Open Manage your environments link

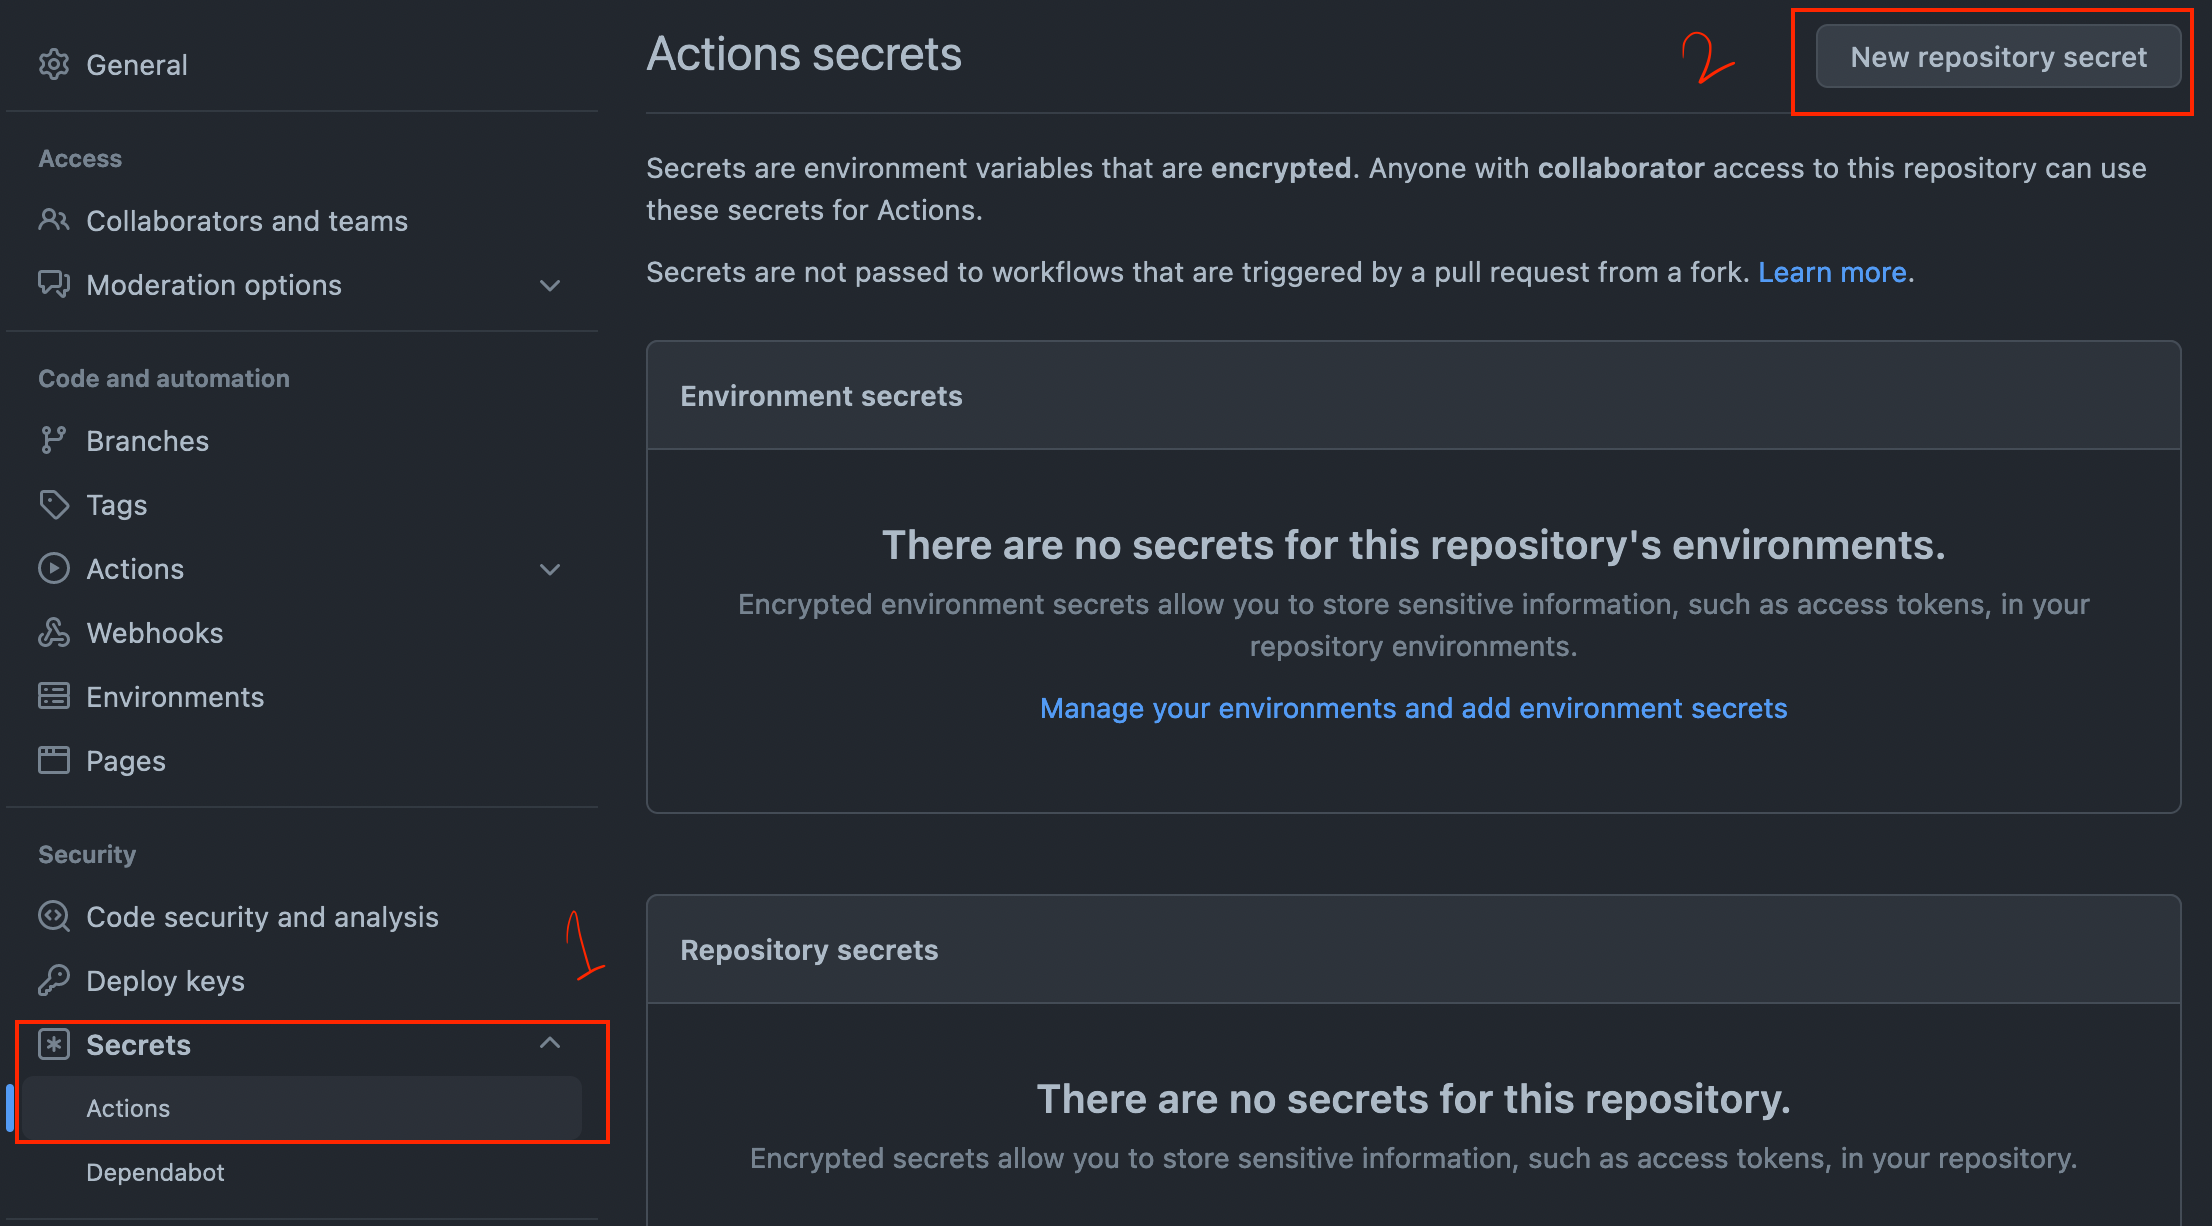click(1413, 708)
